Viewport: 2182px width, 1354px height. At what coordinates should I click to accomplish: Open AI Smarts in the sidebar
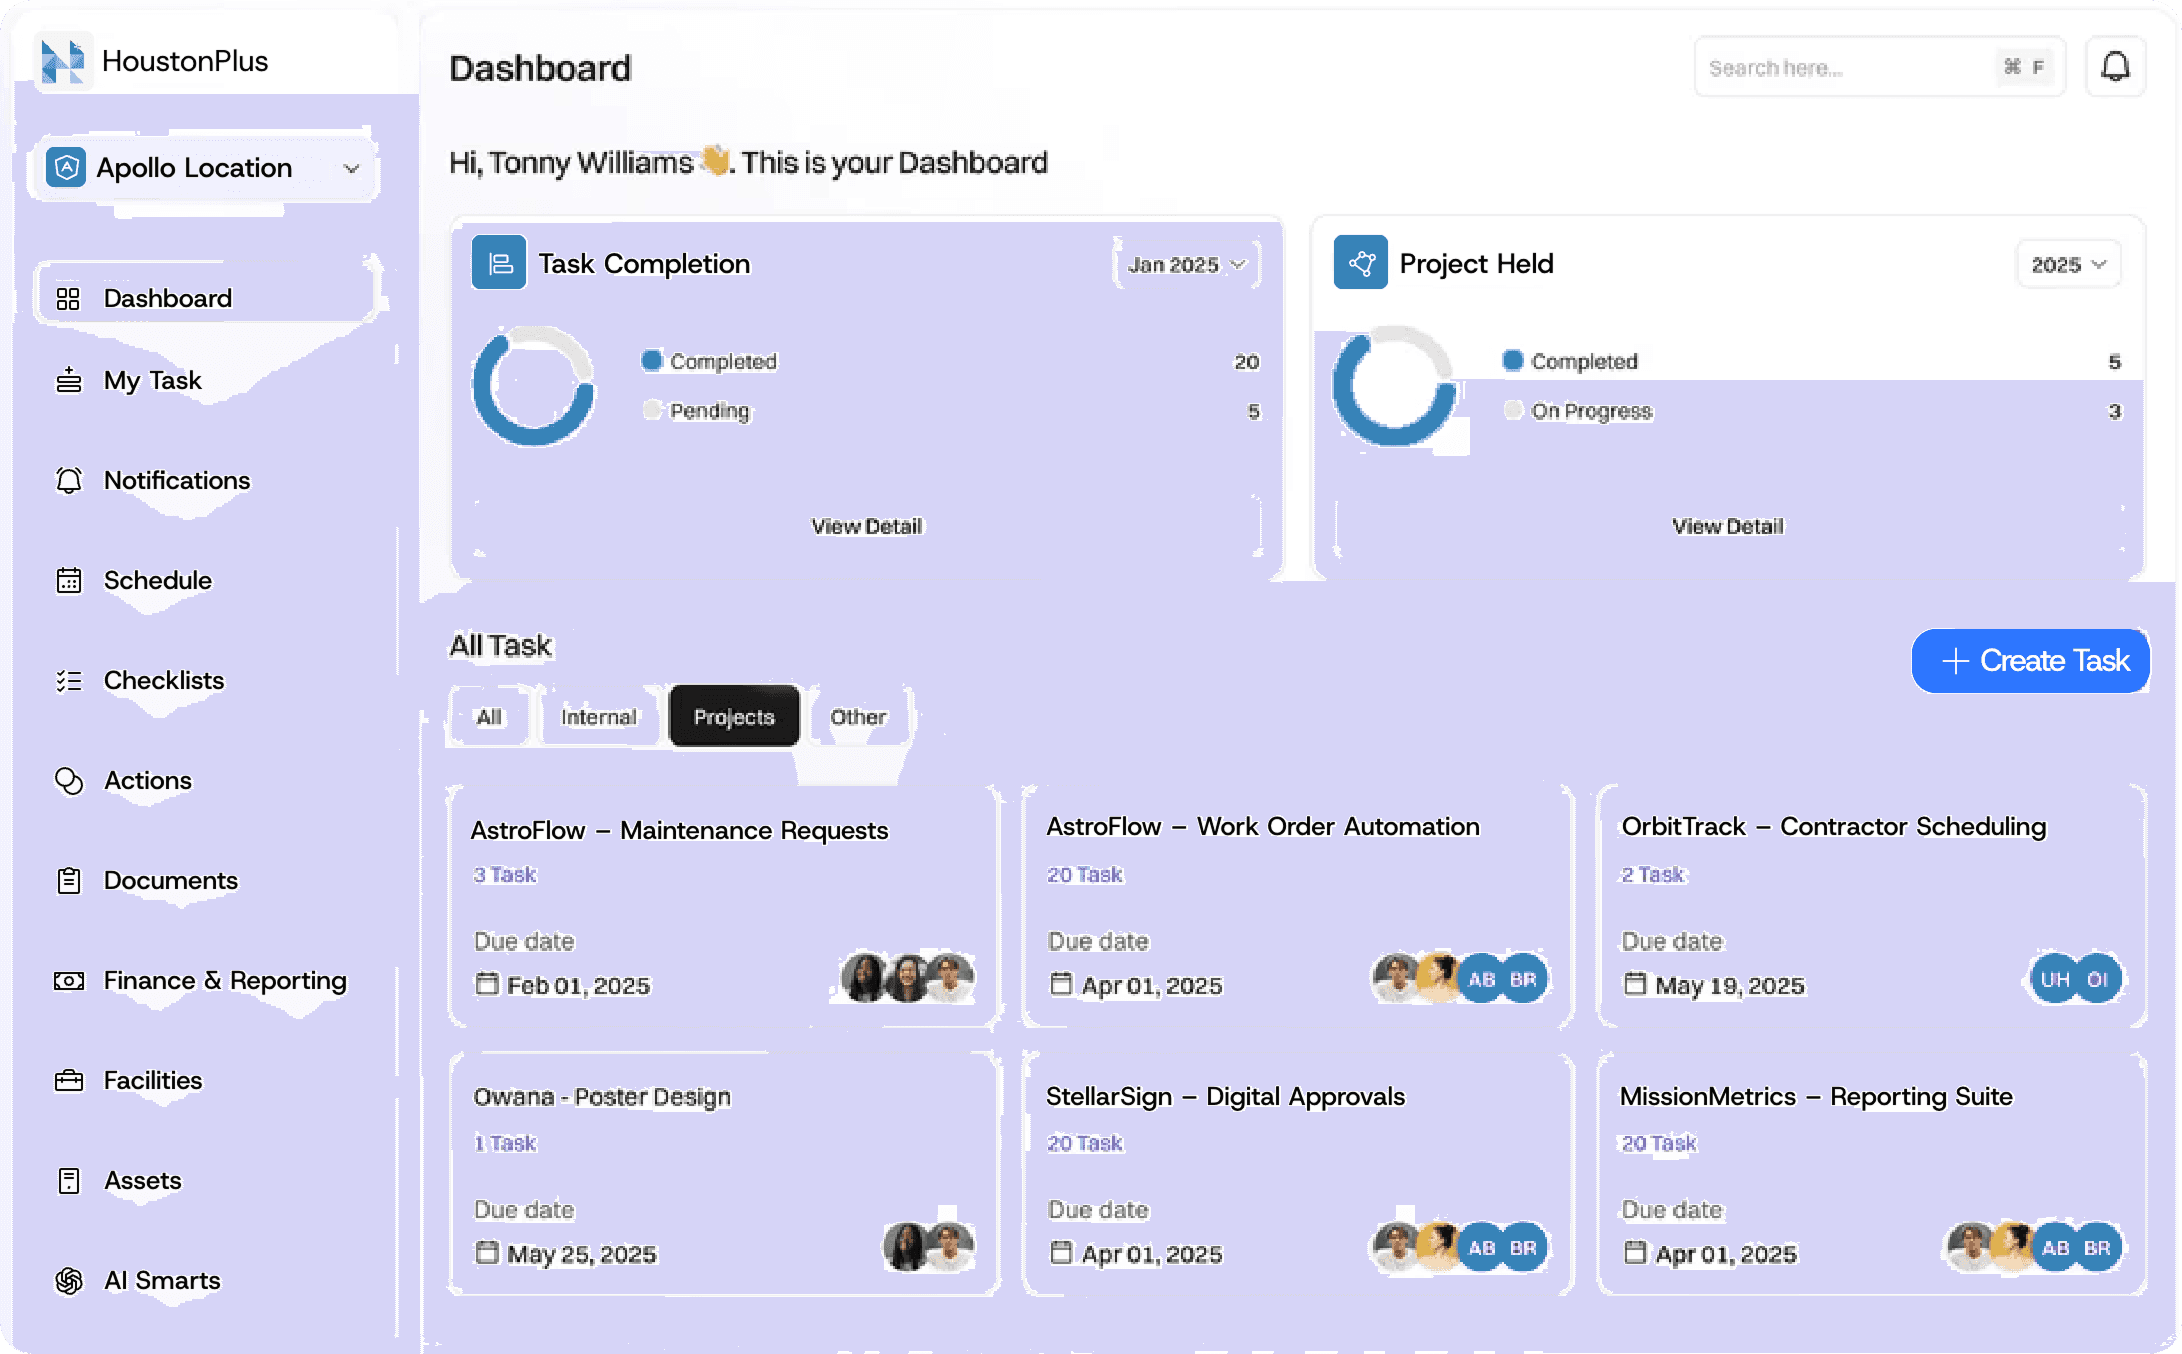click(162, 1280)
